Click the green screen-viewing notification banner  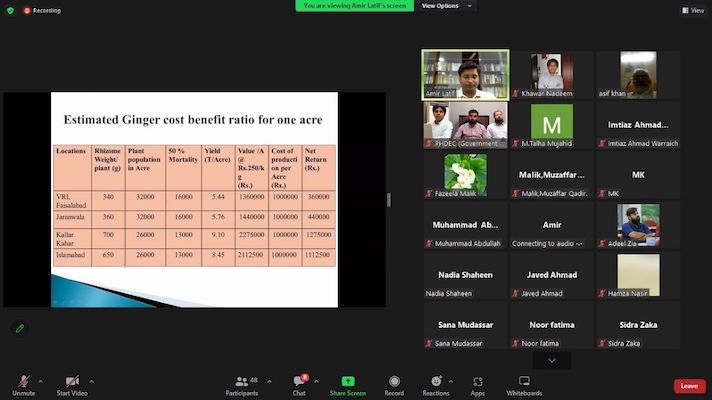(354, 6)
